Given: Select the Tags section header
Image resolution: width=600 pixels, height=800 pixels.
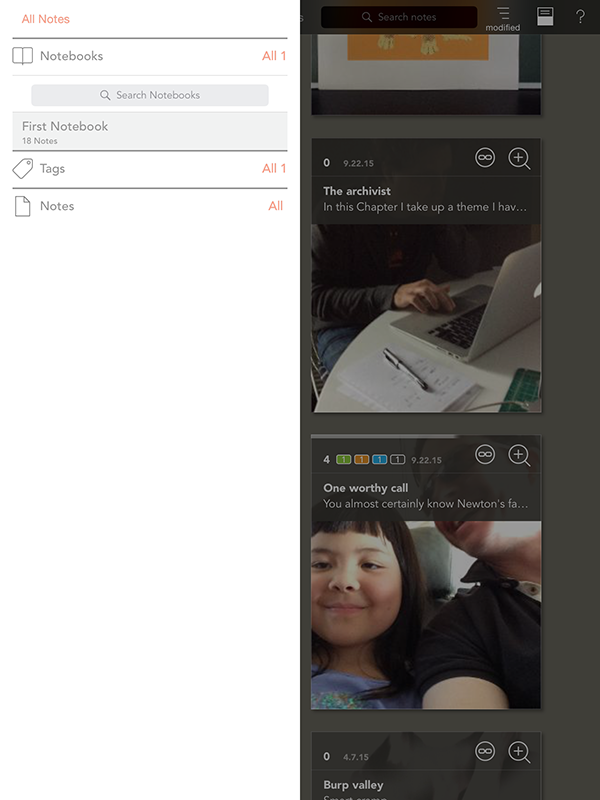Looking at the screenshot, I should coord(53,168).
